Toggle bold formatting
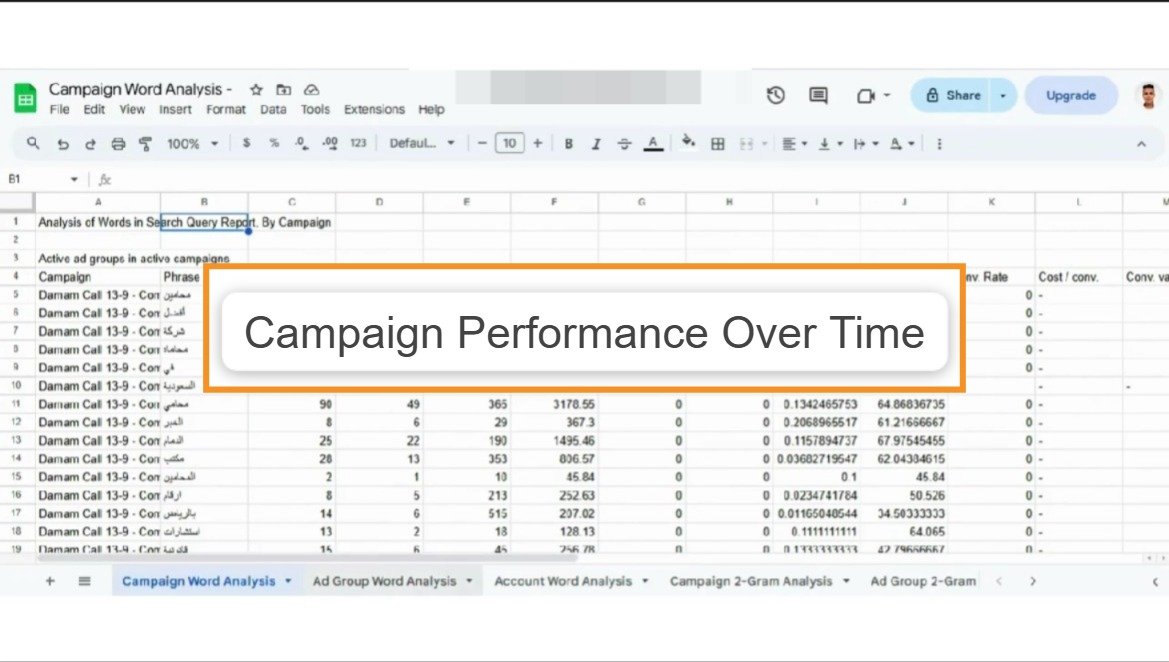The image size is (1169, 662). point(568,143)
